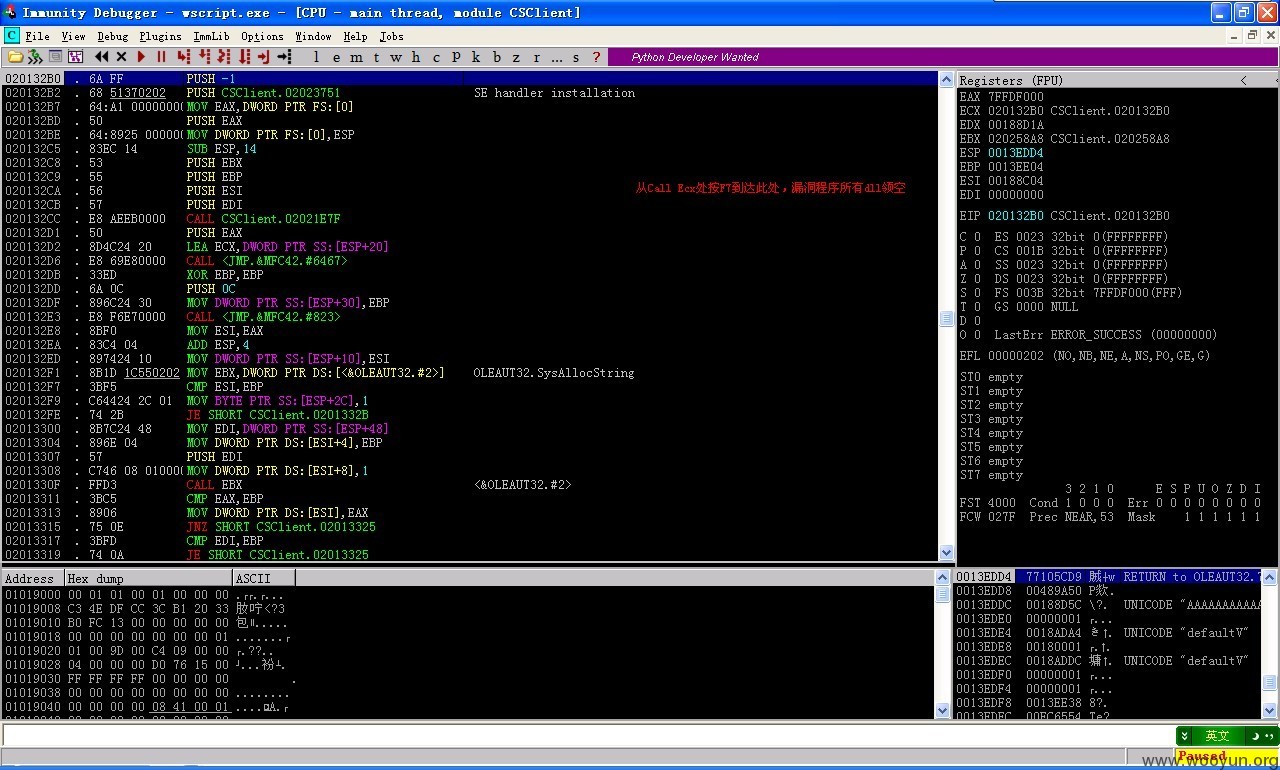The image size is (1280, 770).
Task: Open the View menu
Action: [73, 36]
